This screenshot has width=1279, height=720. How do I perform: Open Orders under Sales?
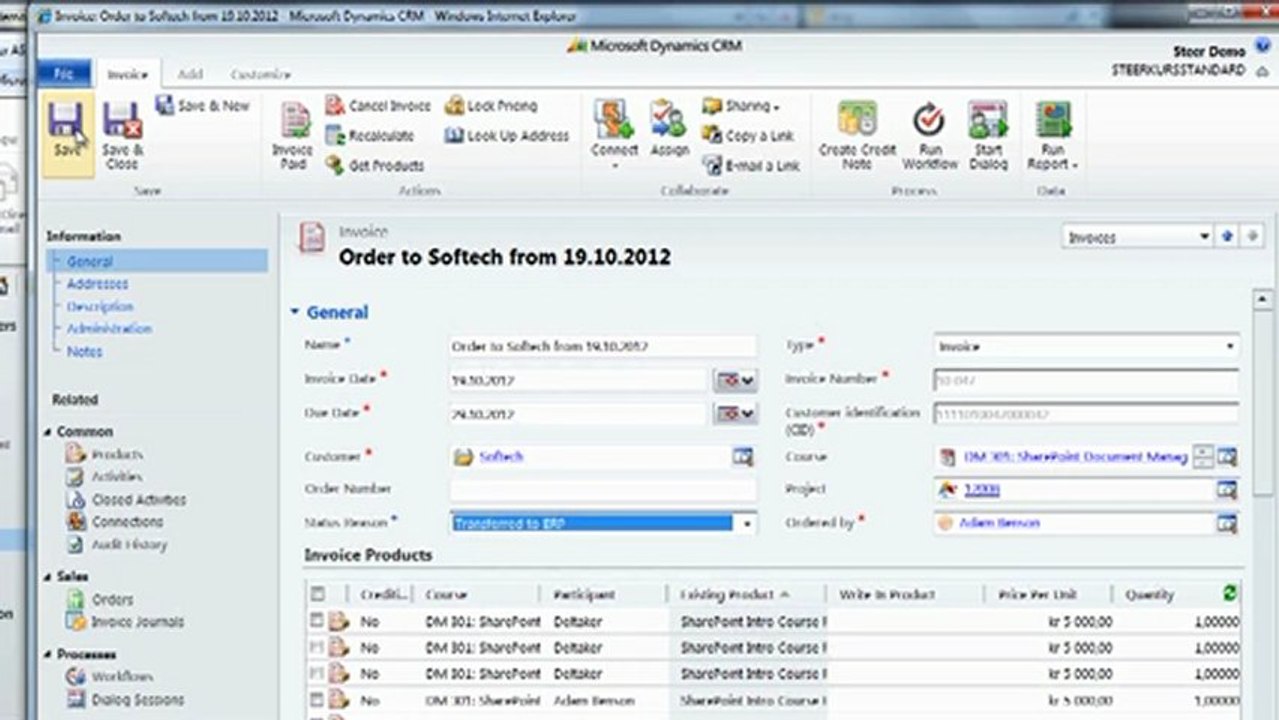pos(100,600)
